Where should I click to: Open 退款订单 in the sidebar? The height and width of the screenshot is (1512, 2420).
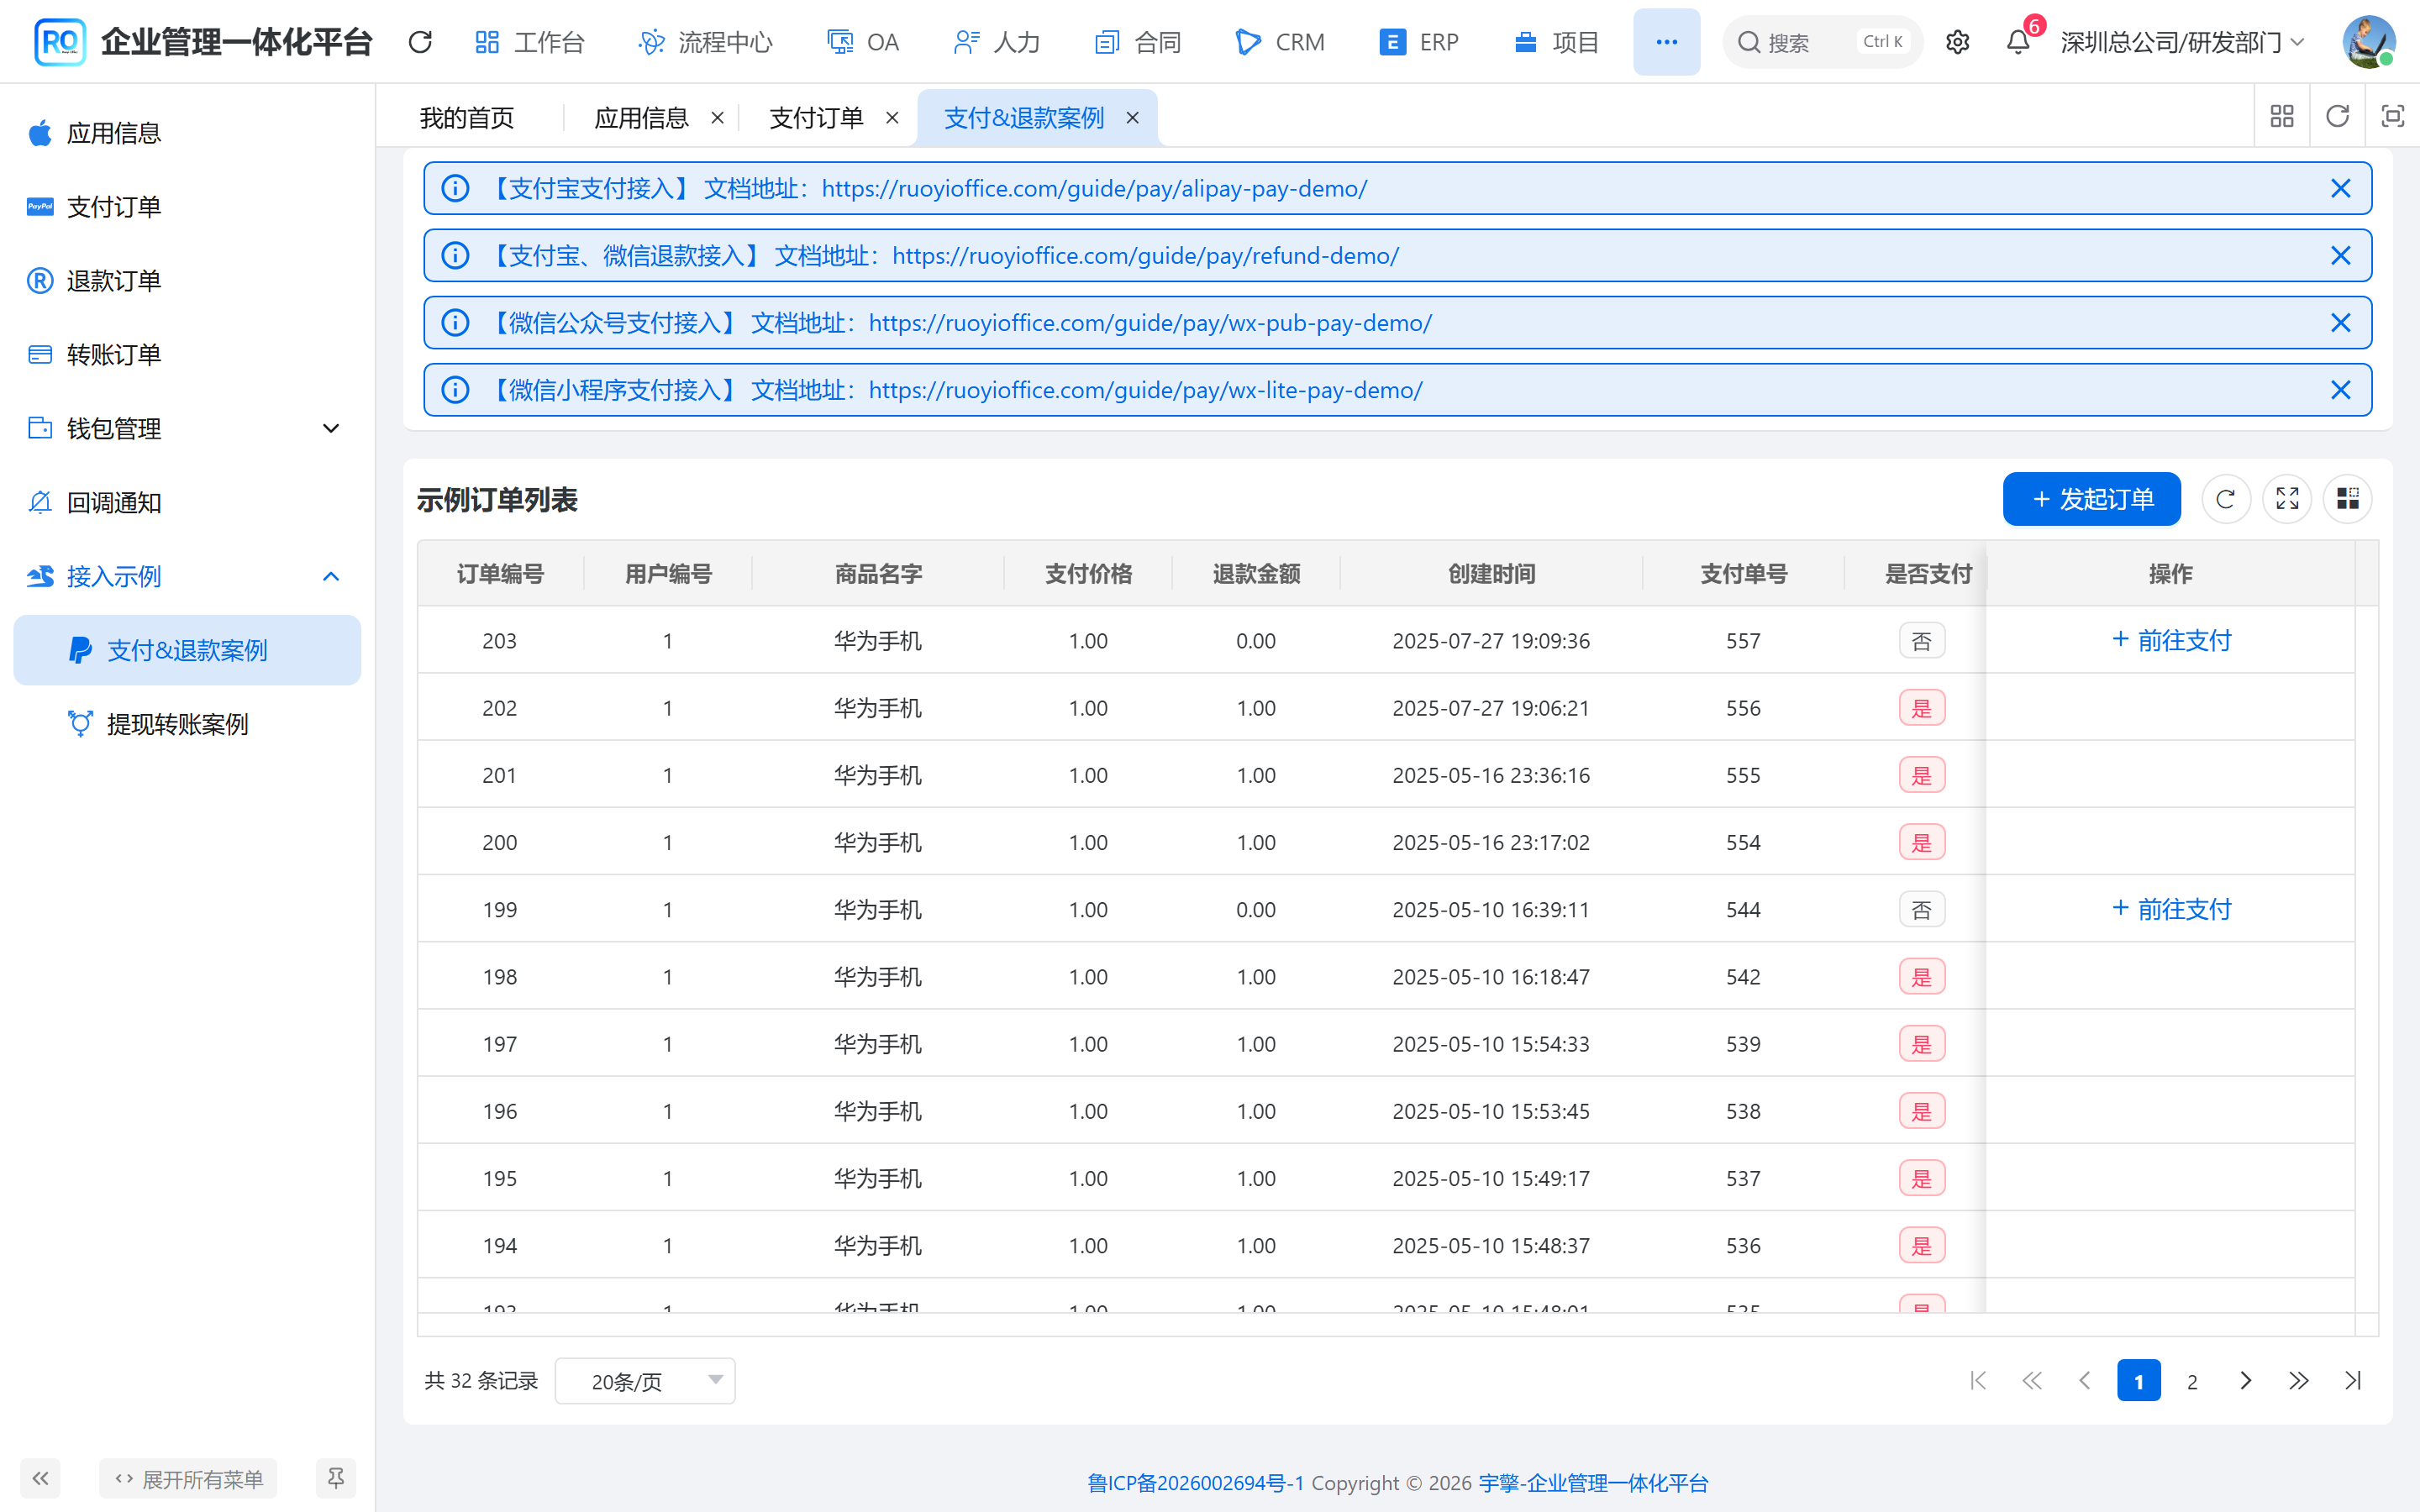pos(187,281)
